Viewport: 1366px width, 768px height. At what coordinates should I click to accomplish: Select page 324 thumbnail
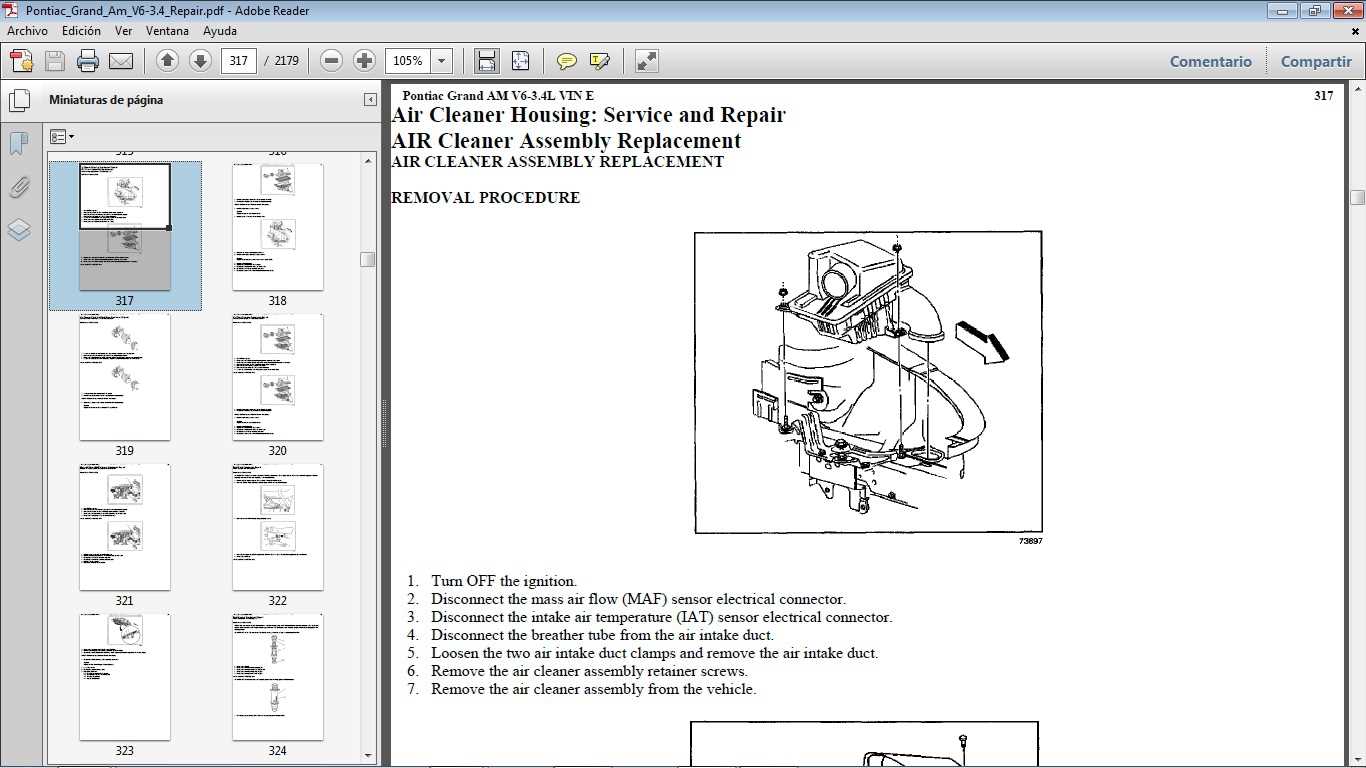point(278,677)
